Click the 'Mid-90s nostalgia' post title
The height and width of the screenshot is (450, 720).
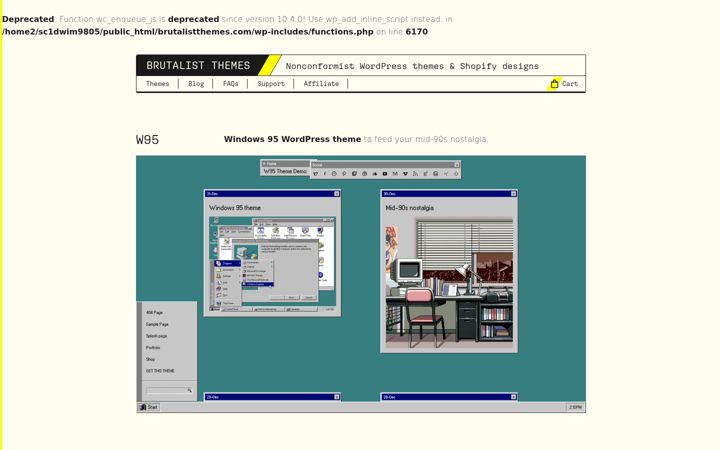click(410, 208)
